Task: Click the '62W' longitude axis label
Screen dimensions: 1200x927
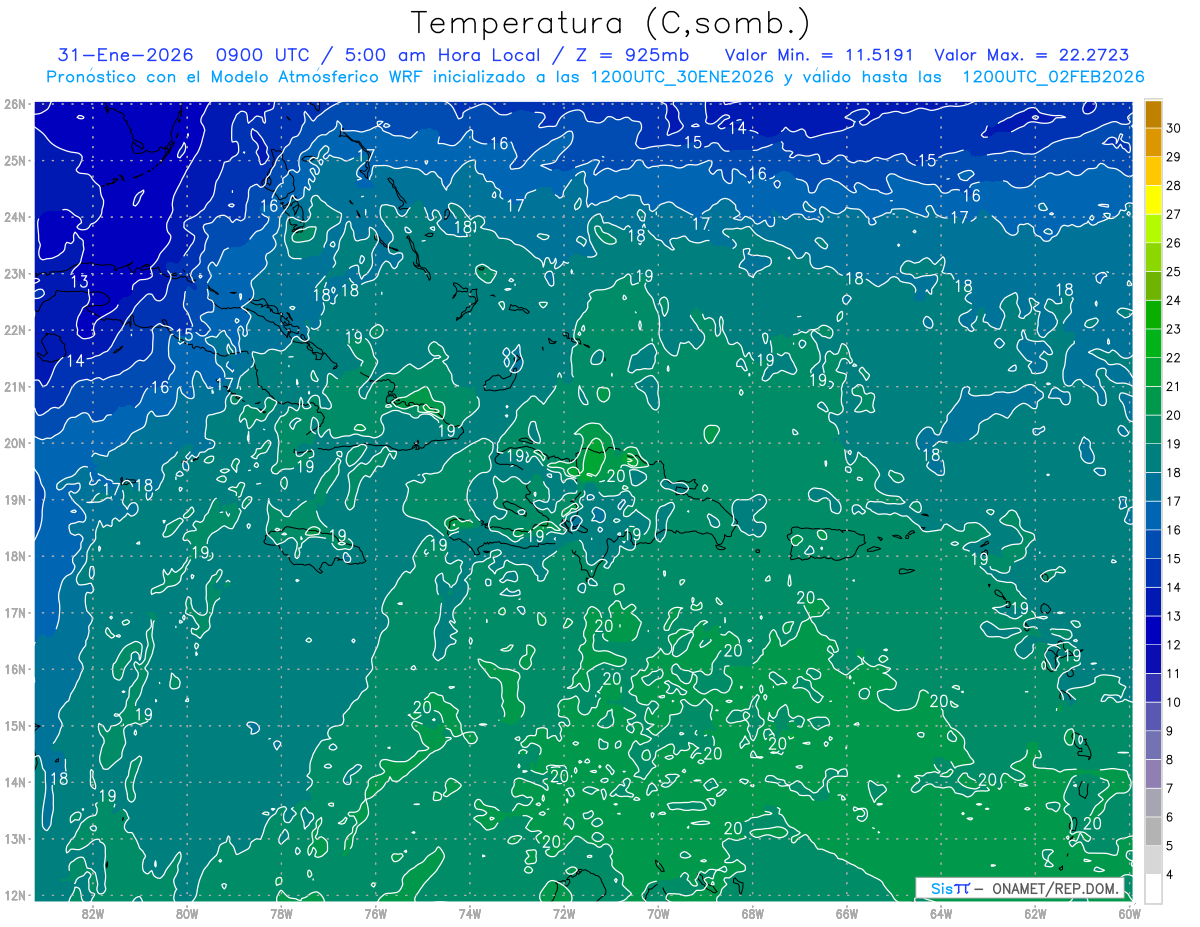Action: [1035, 912]
